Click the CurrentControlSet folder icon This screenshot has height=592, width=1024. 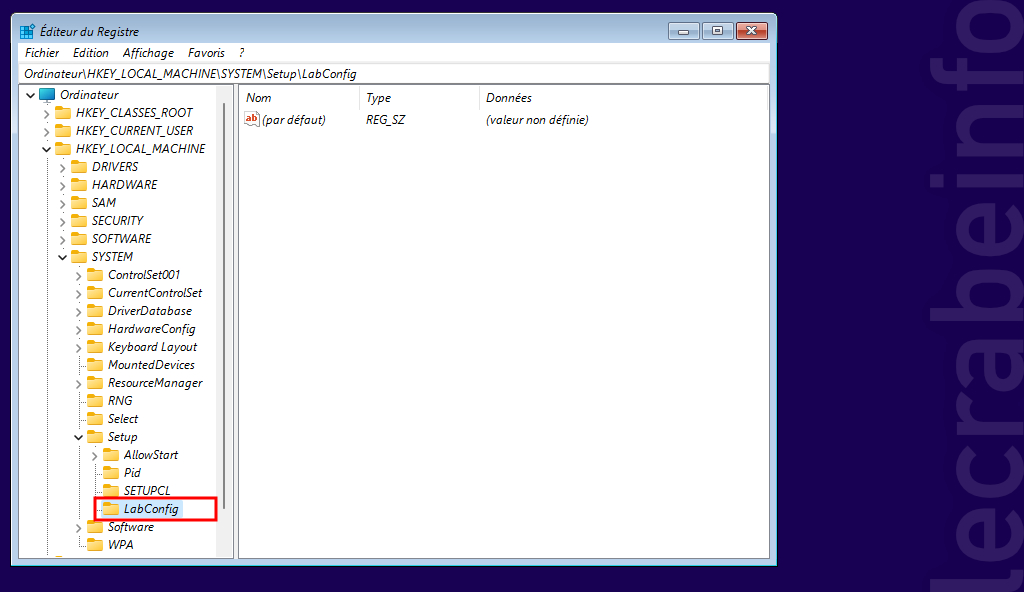[x=95, y=293]
